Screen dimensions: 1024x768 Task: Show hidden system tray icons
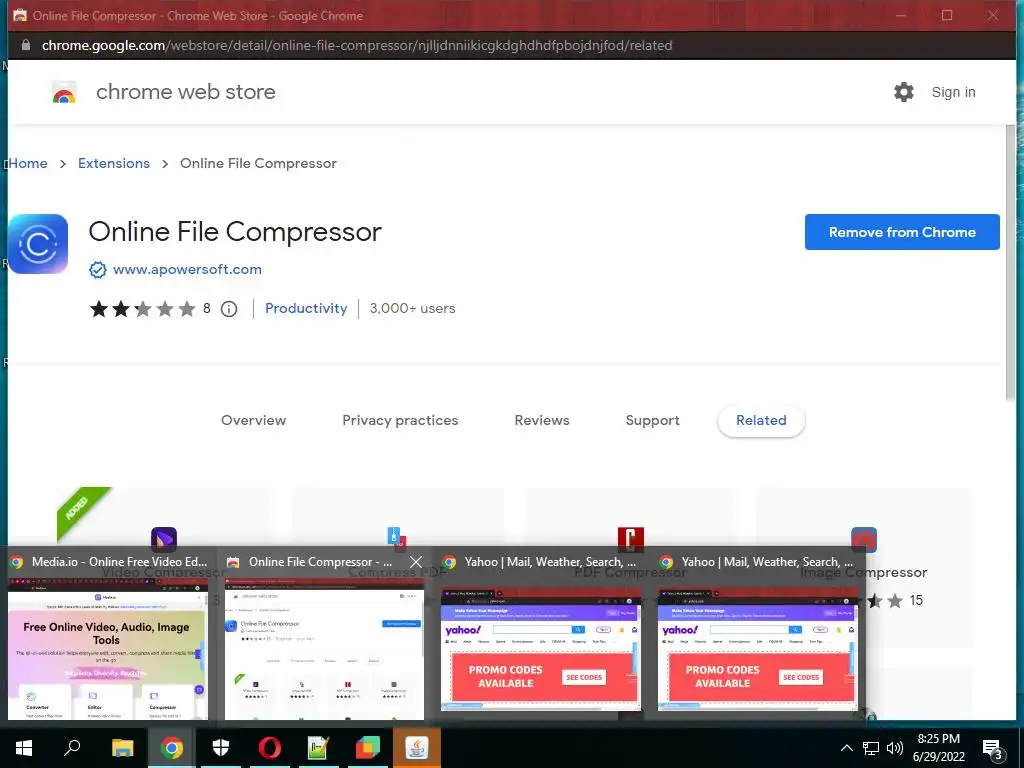tap(846, 748)
